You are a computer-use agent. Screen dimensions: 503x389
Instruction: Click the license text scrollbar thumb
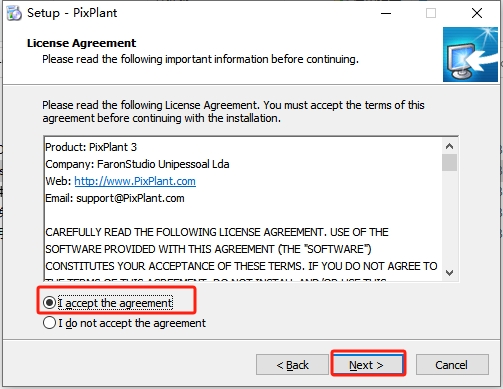tap(449, 162)
